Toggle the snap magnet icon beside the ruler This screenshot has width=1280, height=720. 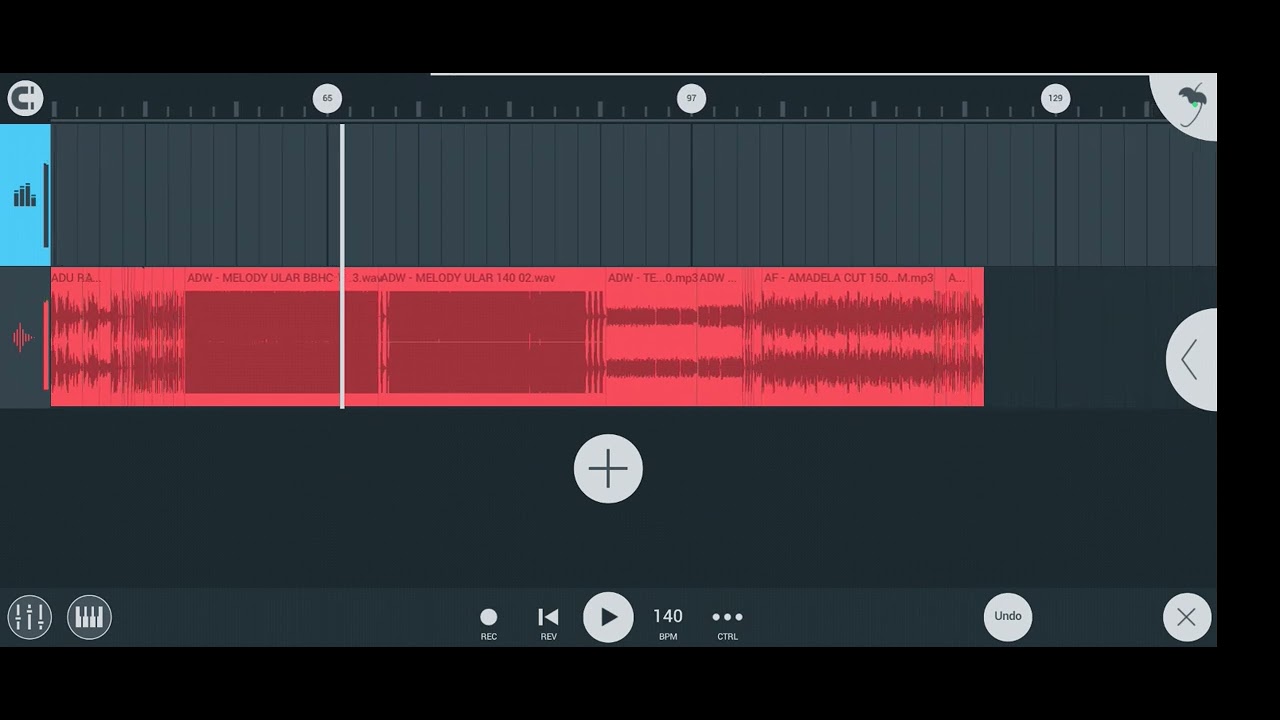coord(25,98)
